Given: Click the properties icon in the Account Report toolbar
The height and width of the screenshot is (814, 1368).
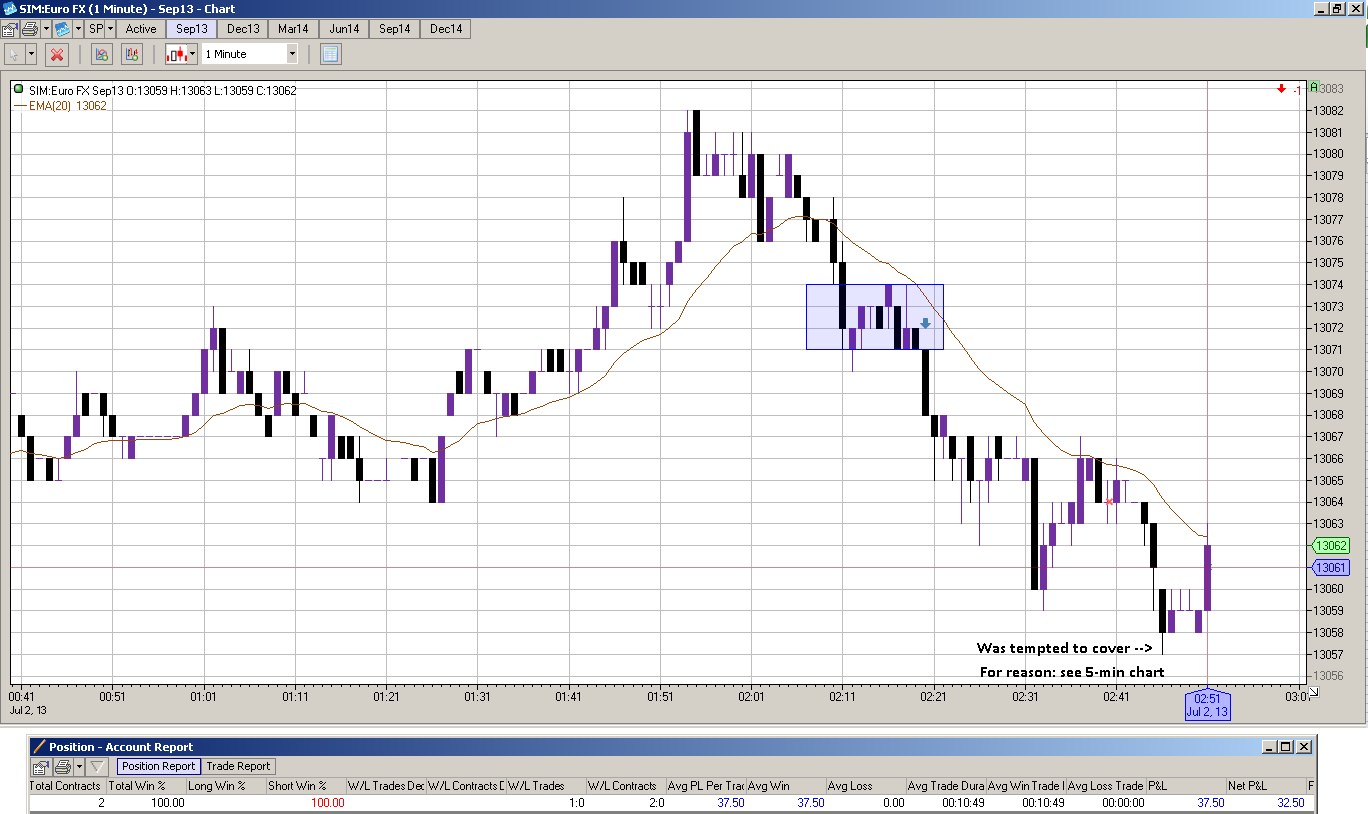Looking at the screenshot, I should (41, 767).
